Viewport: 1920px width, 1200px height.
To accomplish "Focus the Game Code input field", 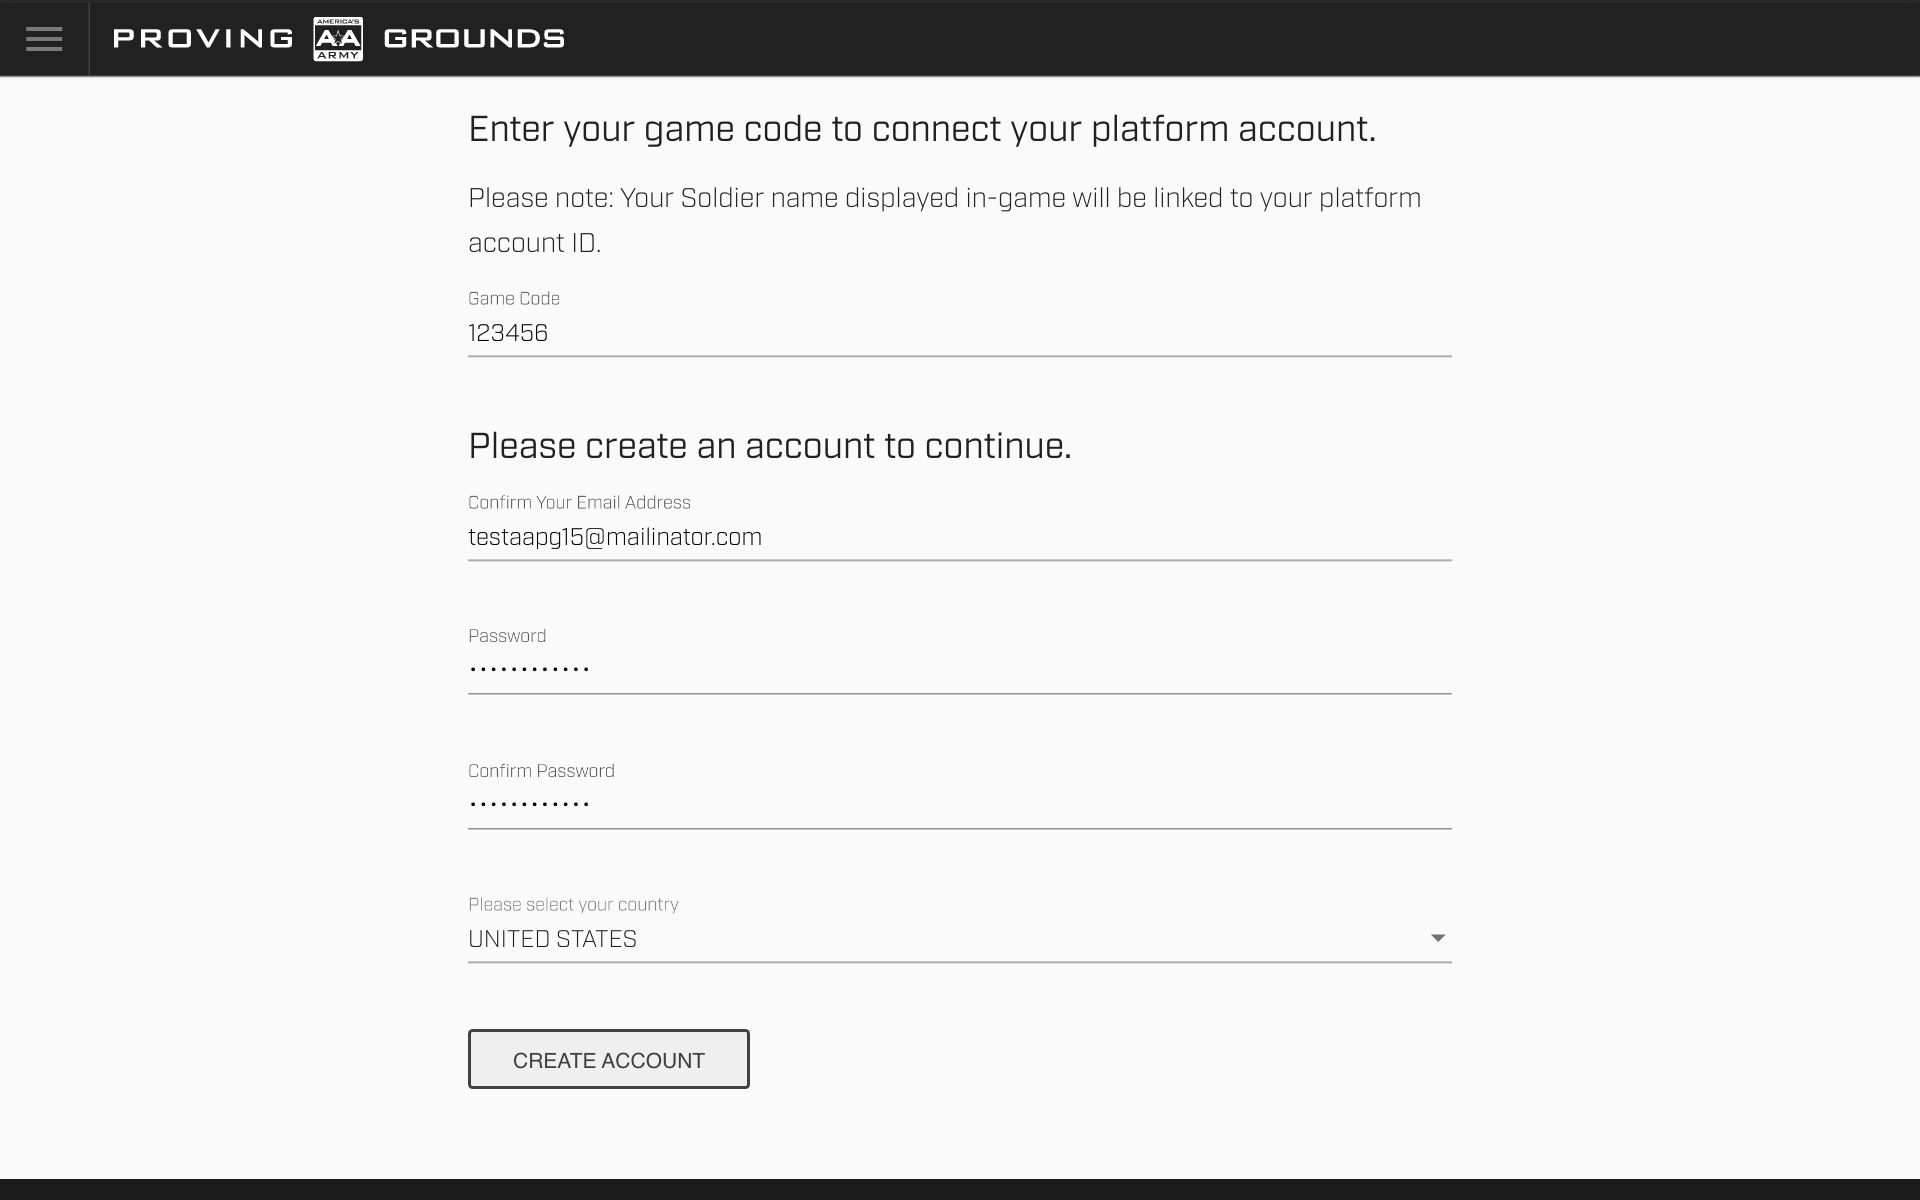I will point(958,334).
